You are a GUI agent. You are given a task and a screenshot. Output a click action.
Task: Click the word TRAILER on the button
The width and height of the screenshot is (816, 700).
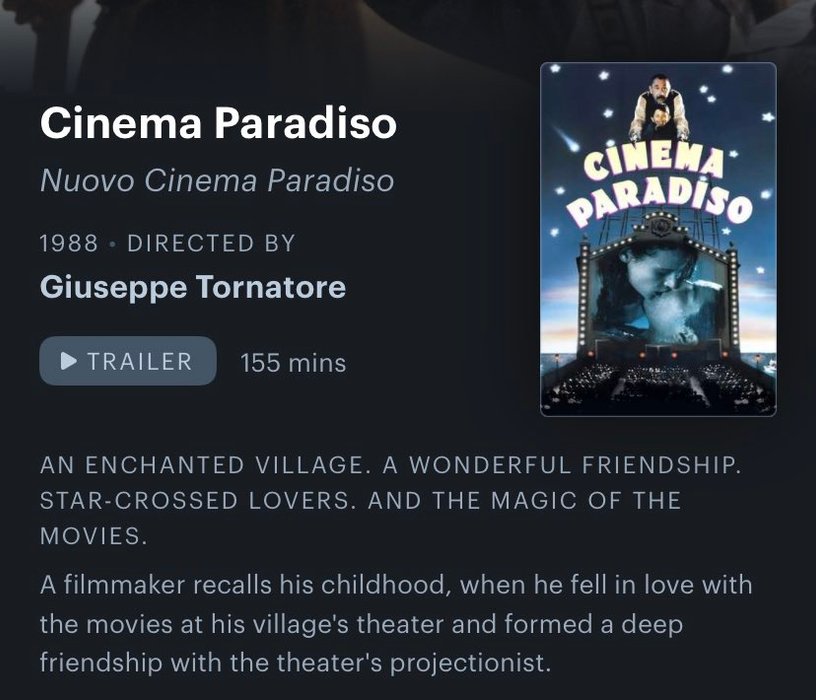tap(140, 361)
